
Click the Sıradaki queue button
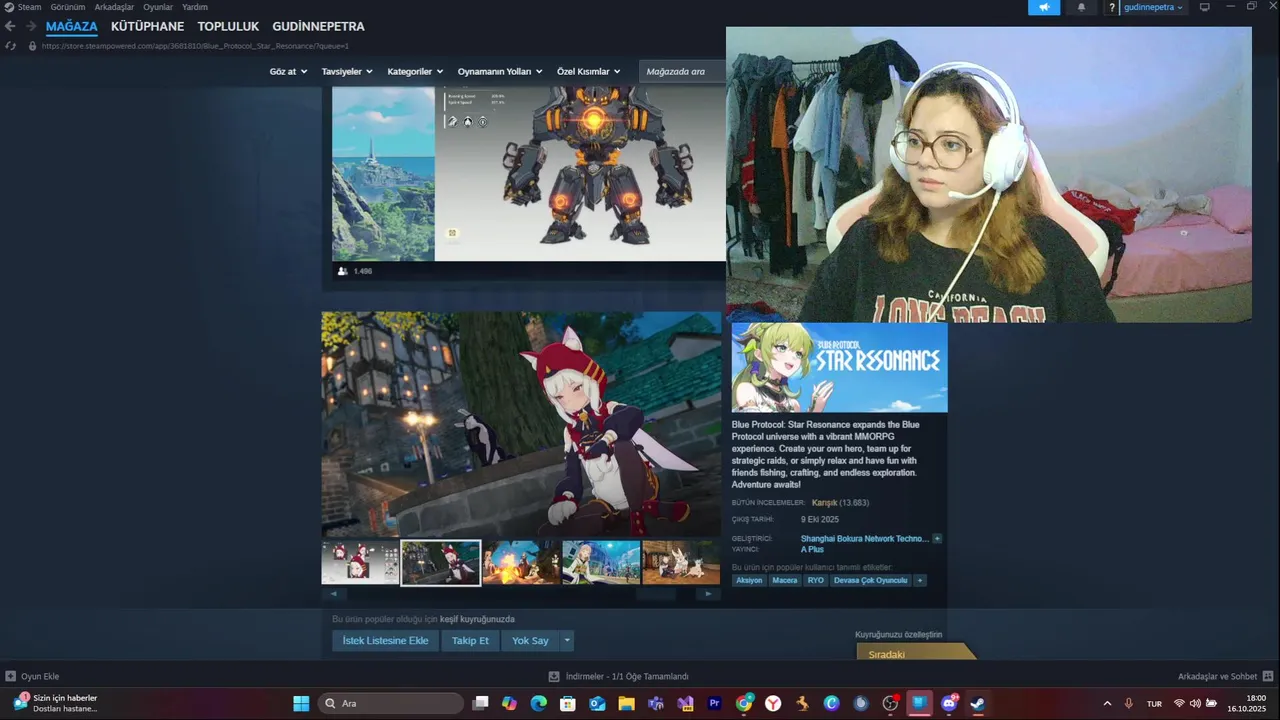tap(915, 652)
